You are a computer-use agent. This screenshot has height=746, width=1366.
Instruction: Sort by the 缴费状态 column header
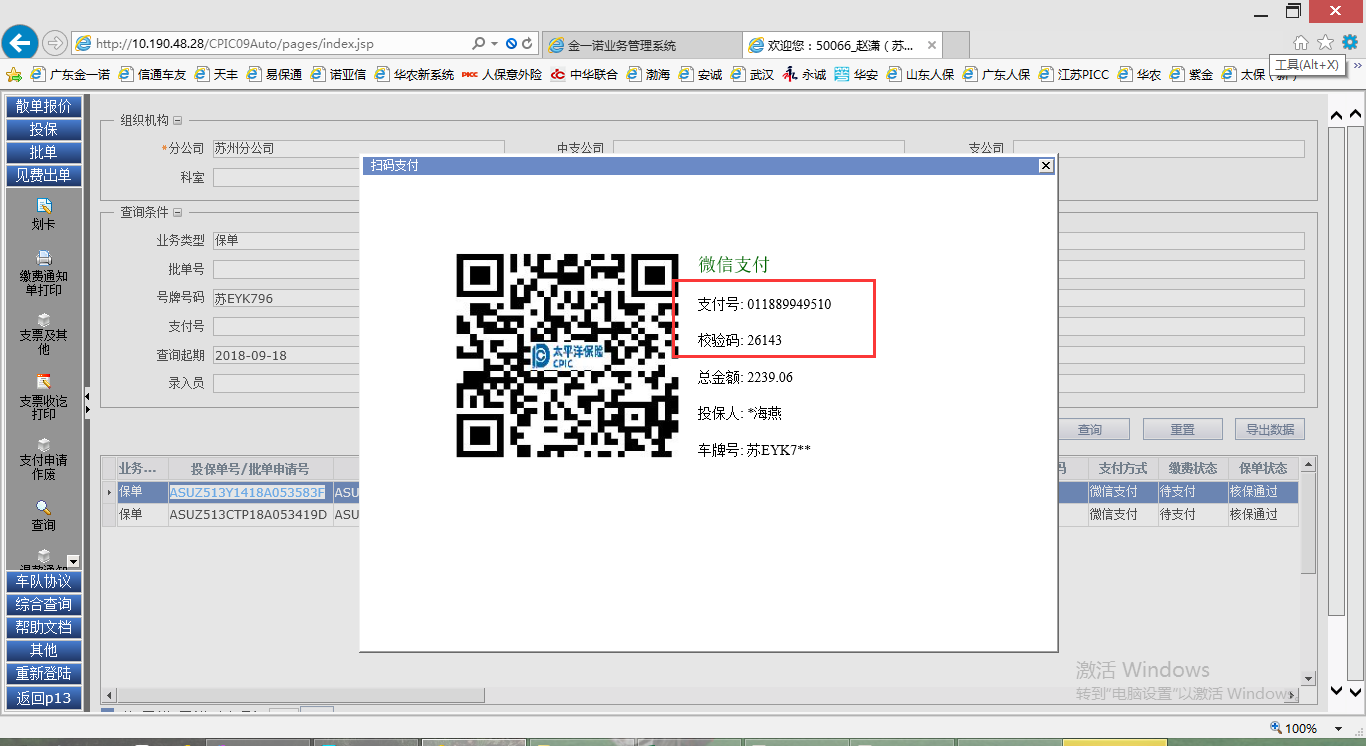pyautogui.click(x=1193, y=468)
